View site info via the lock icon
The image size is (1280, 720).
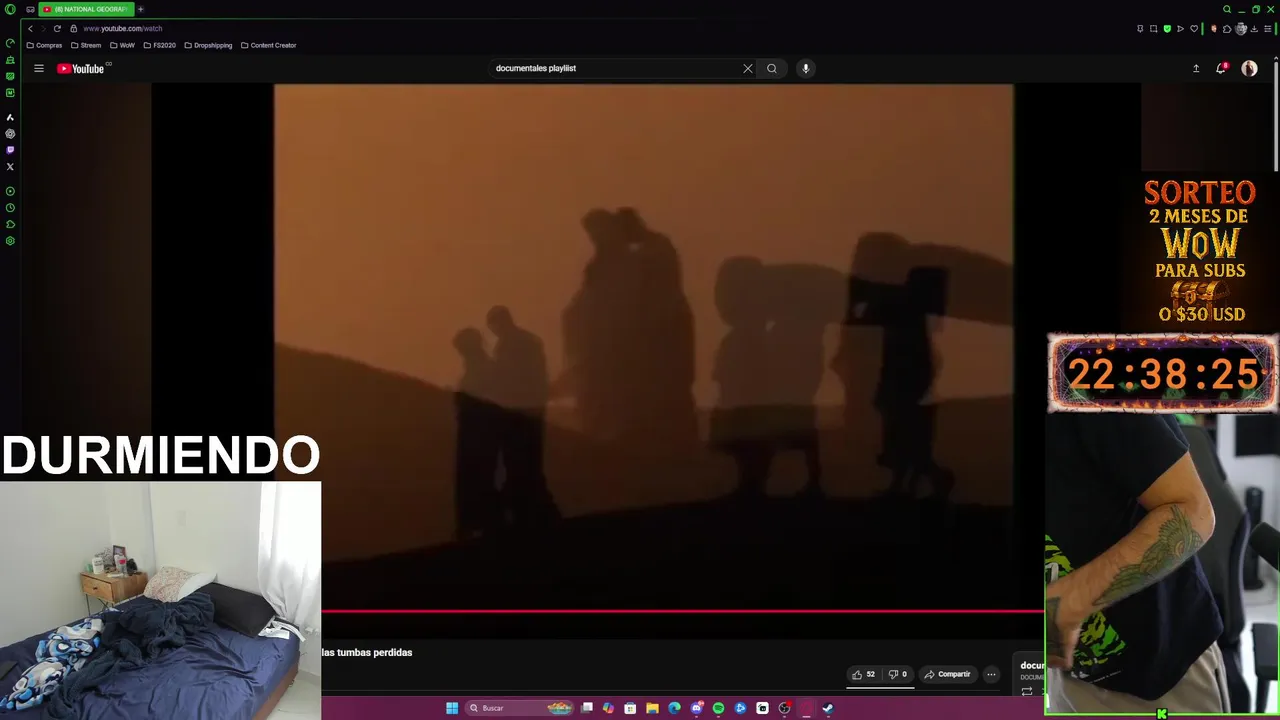coord(73,28)
